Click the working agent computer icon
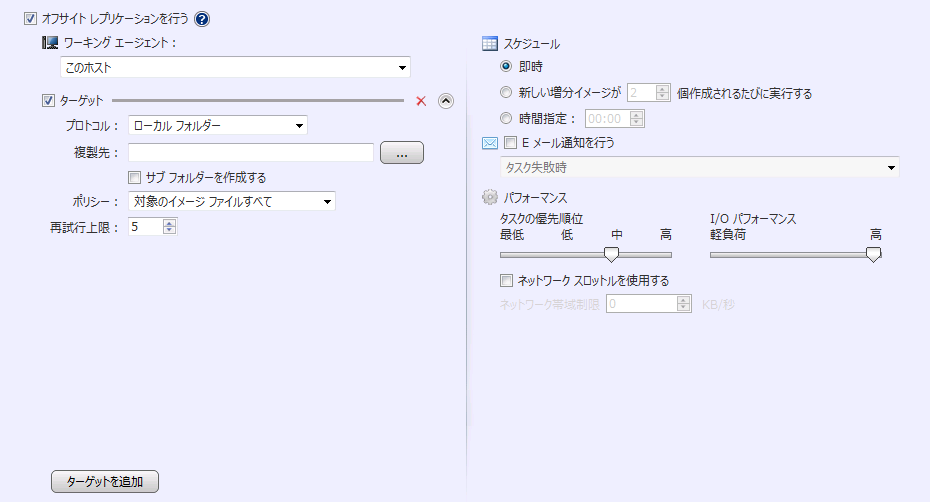 coord(50,42)
